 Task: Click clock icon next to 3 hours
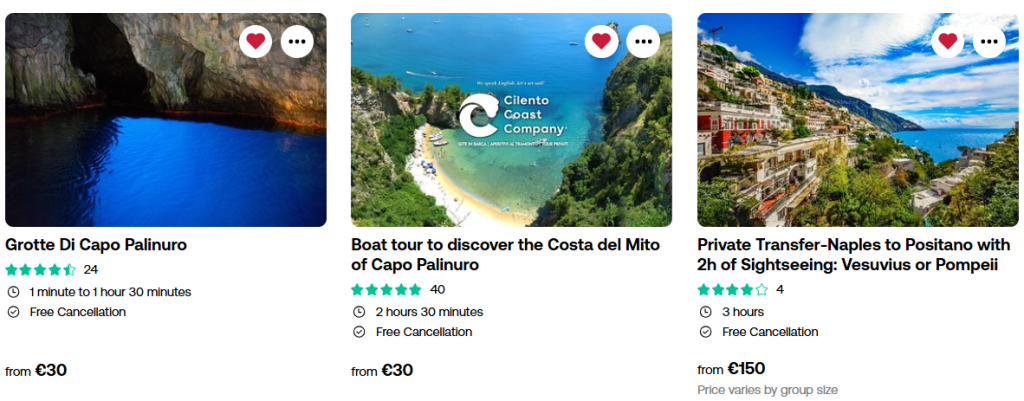705,312
